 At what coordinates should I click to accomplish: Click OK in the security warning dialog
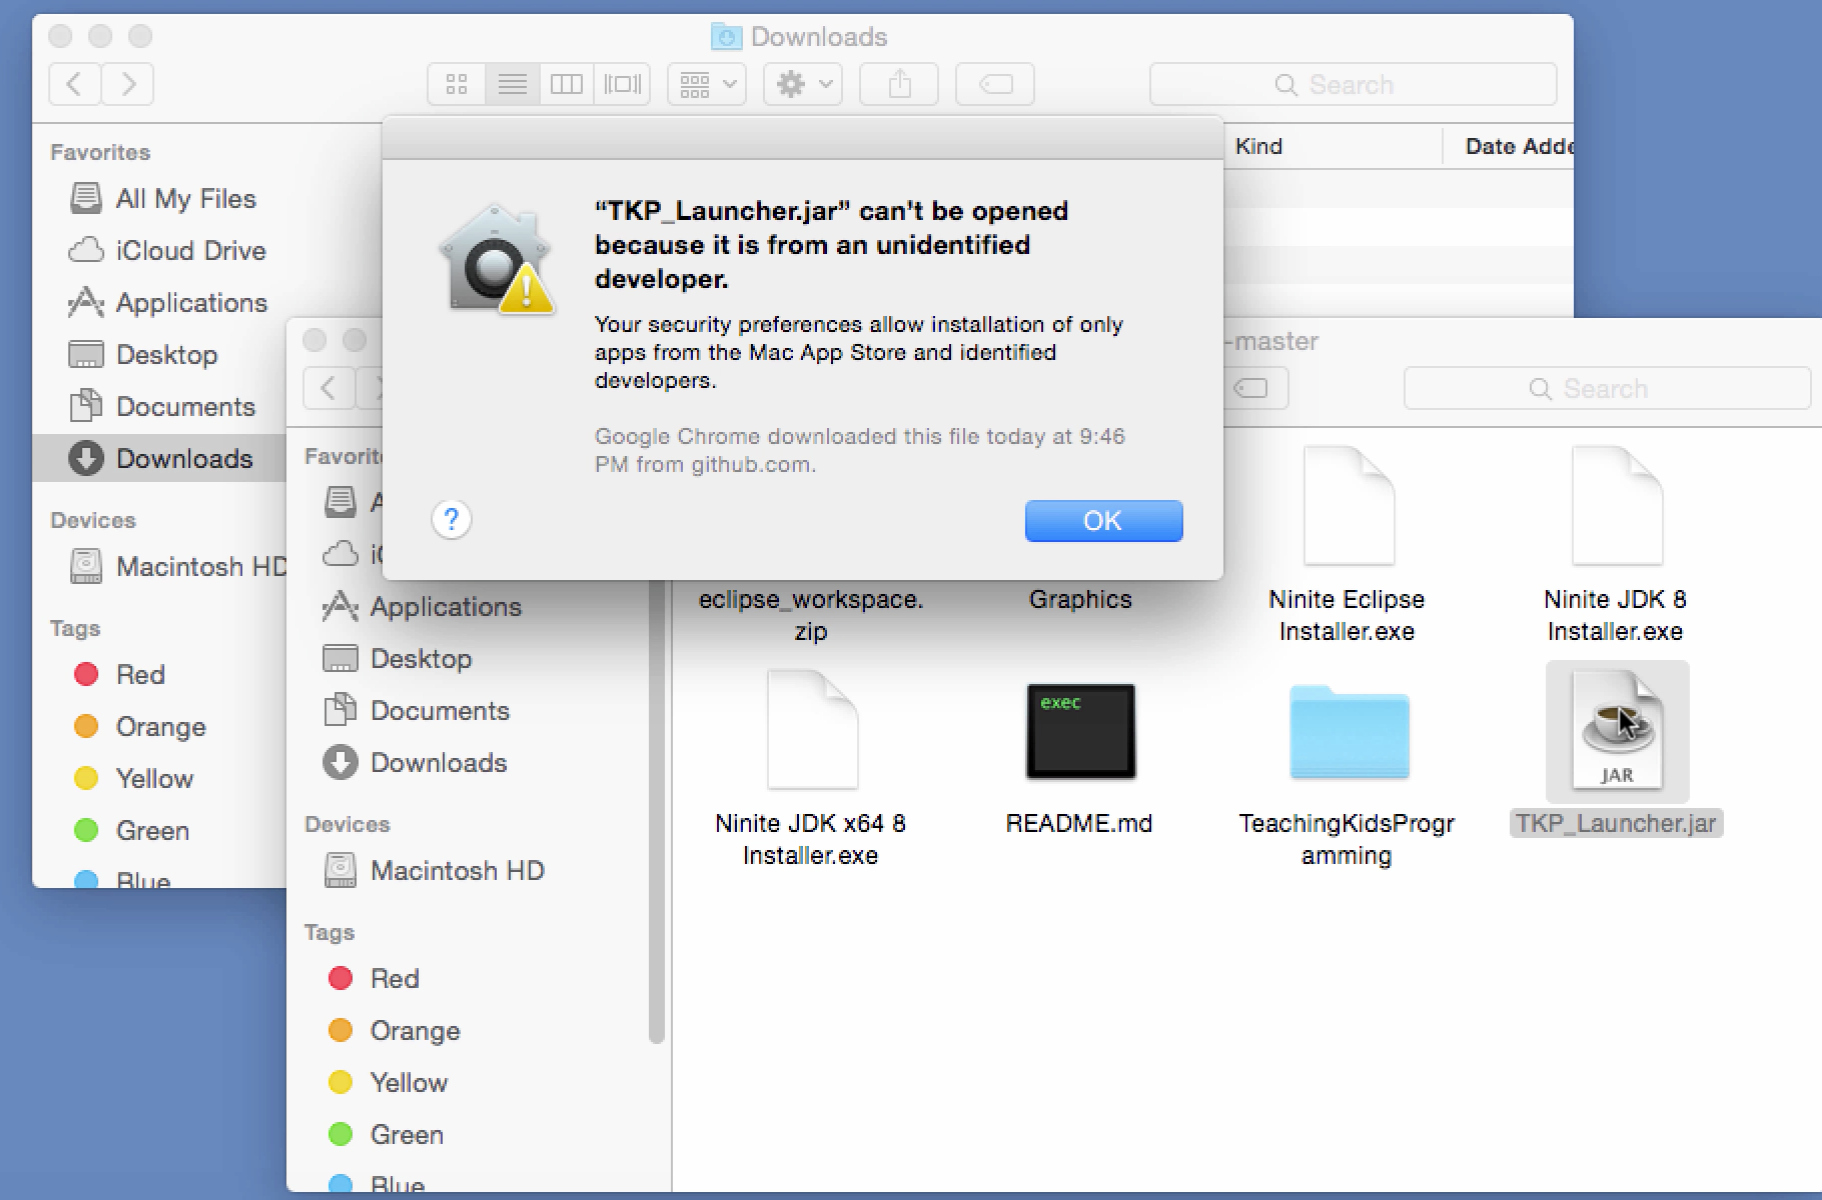pyautogui.click(x=1103, y=521)
